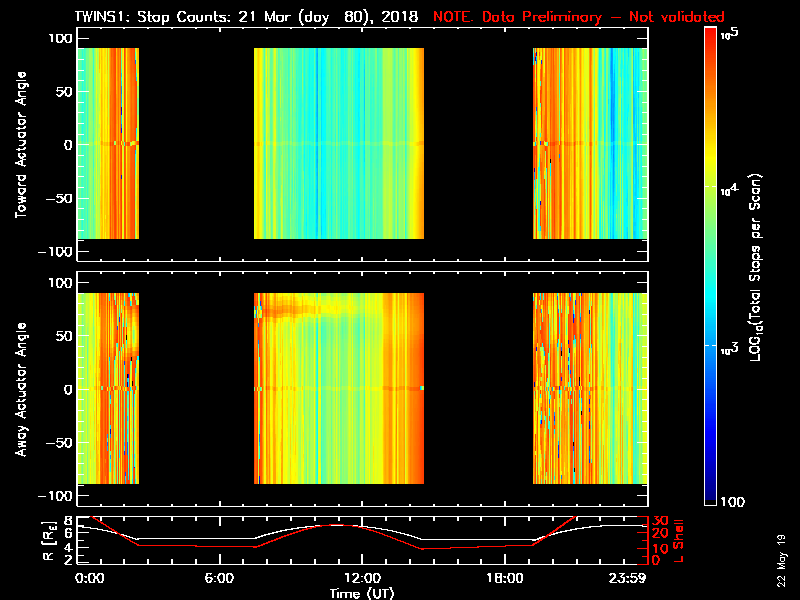Click the first black data gap in Toward panel
This screenshot has width=800, height=600.
pyautogui.click(x=196, y=143)
